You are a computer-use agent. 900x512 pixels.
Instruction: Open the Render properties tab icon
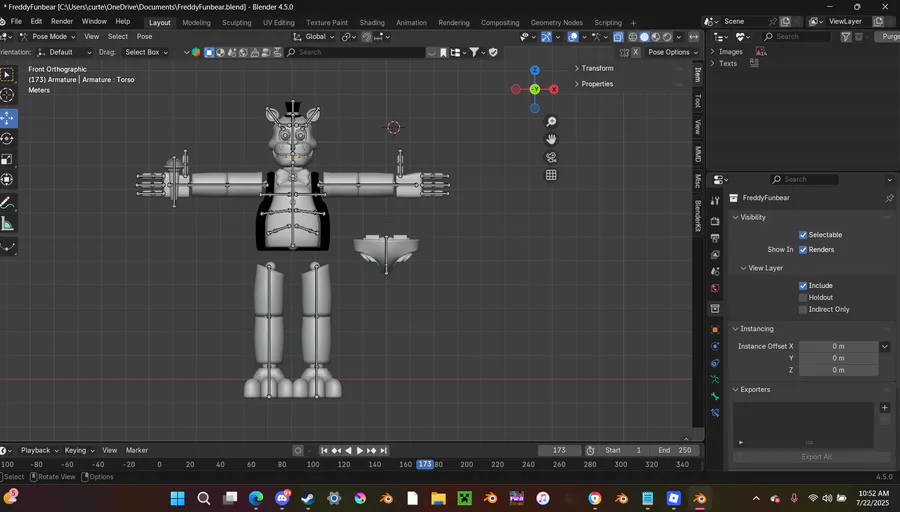(715, 221)
